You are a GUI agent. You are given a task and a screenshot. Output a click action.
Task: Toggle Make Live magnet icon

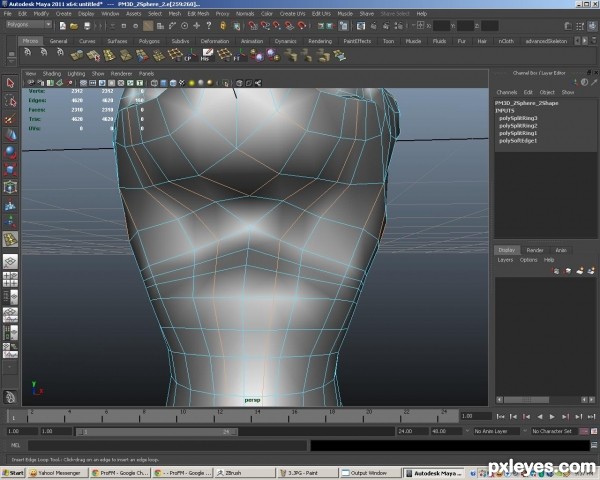(302, 26)
